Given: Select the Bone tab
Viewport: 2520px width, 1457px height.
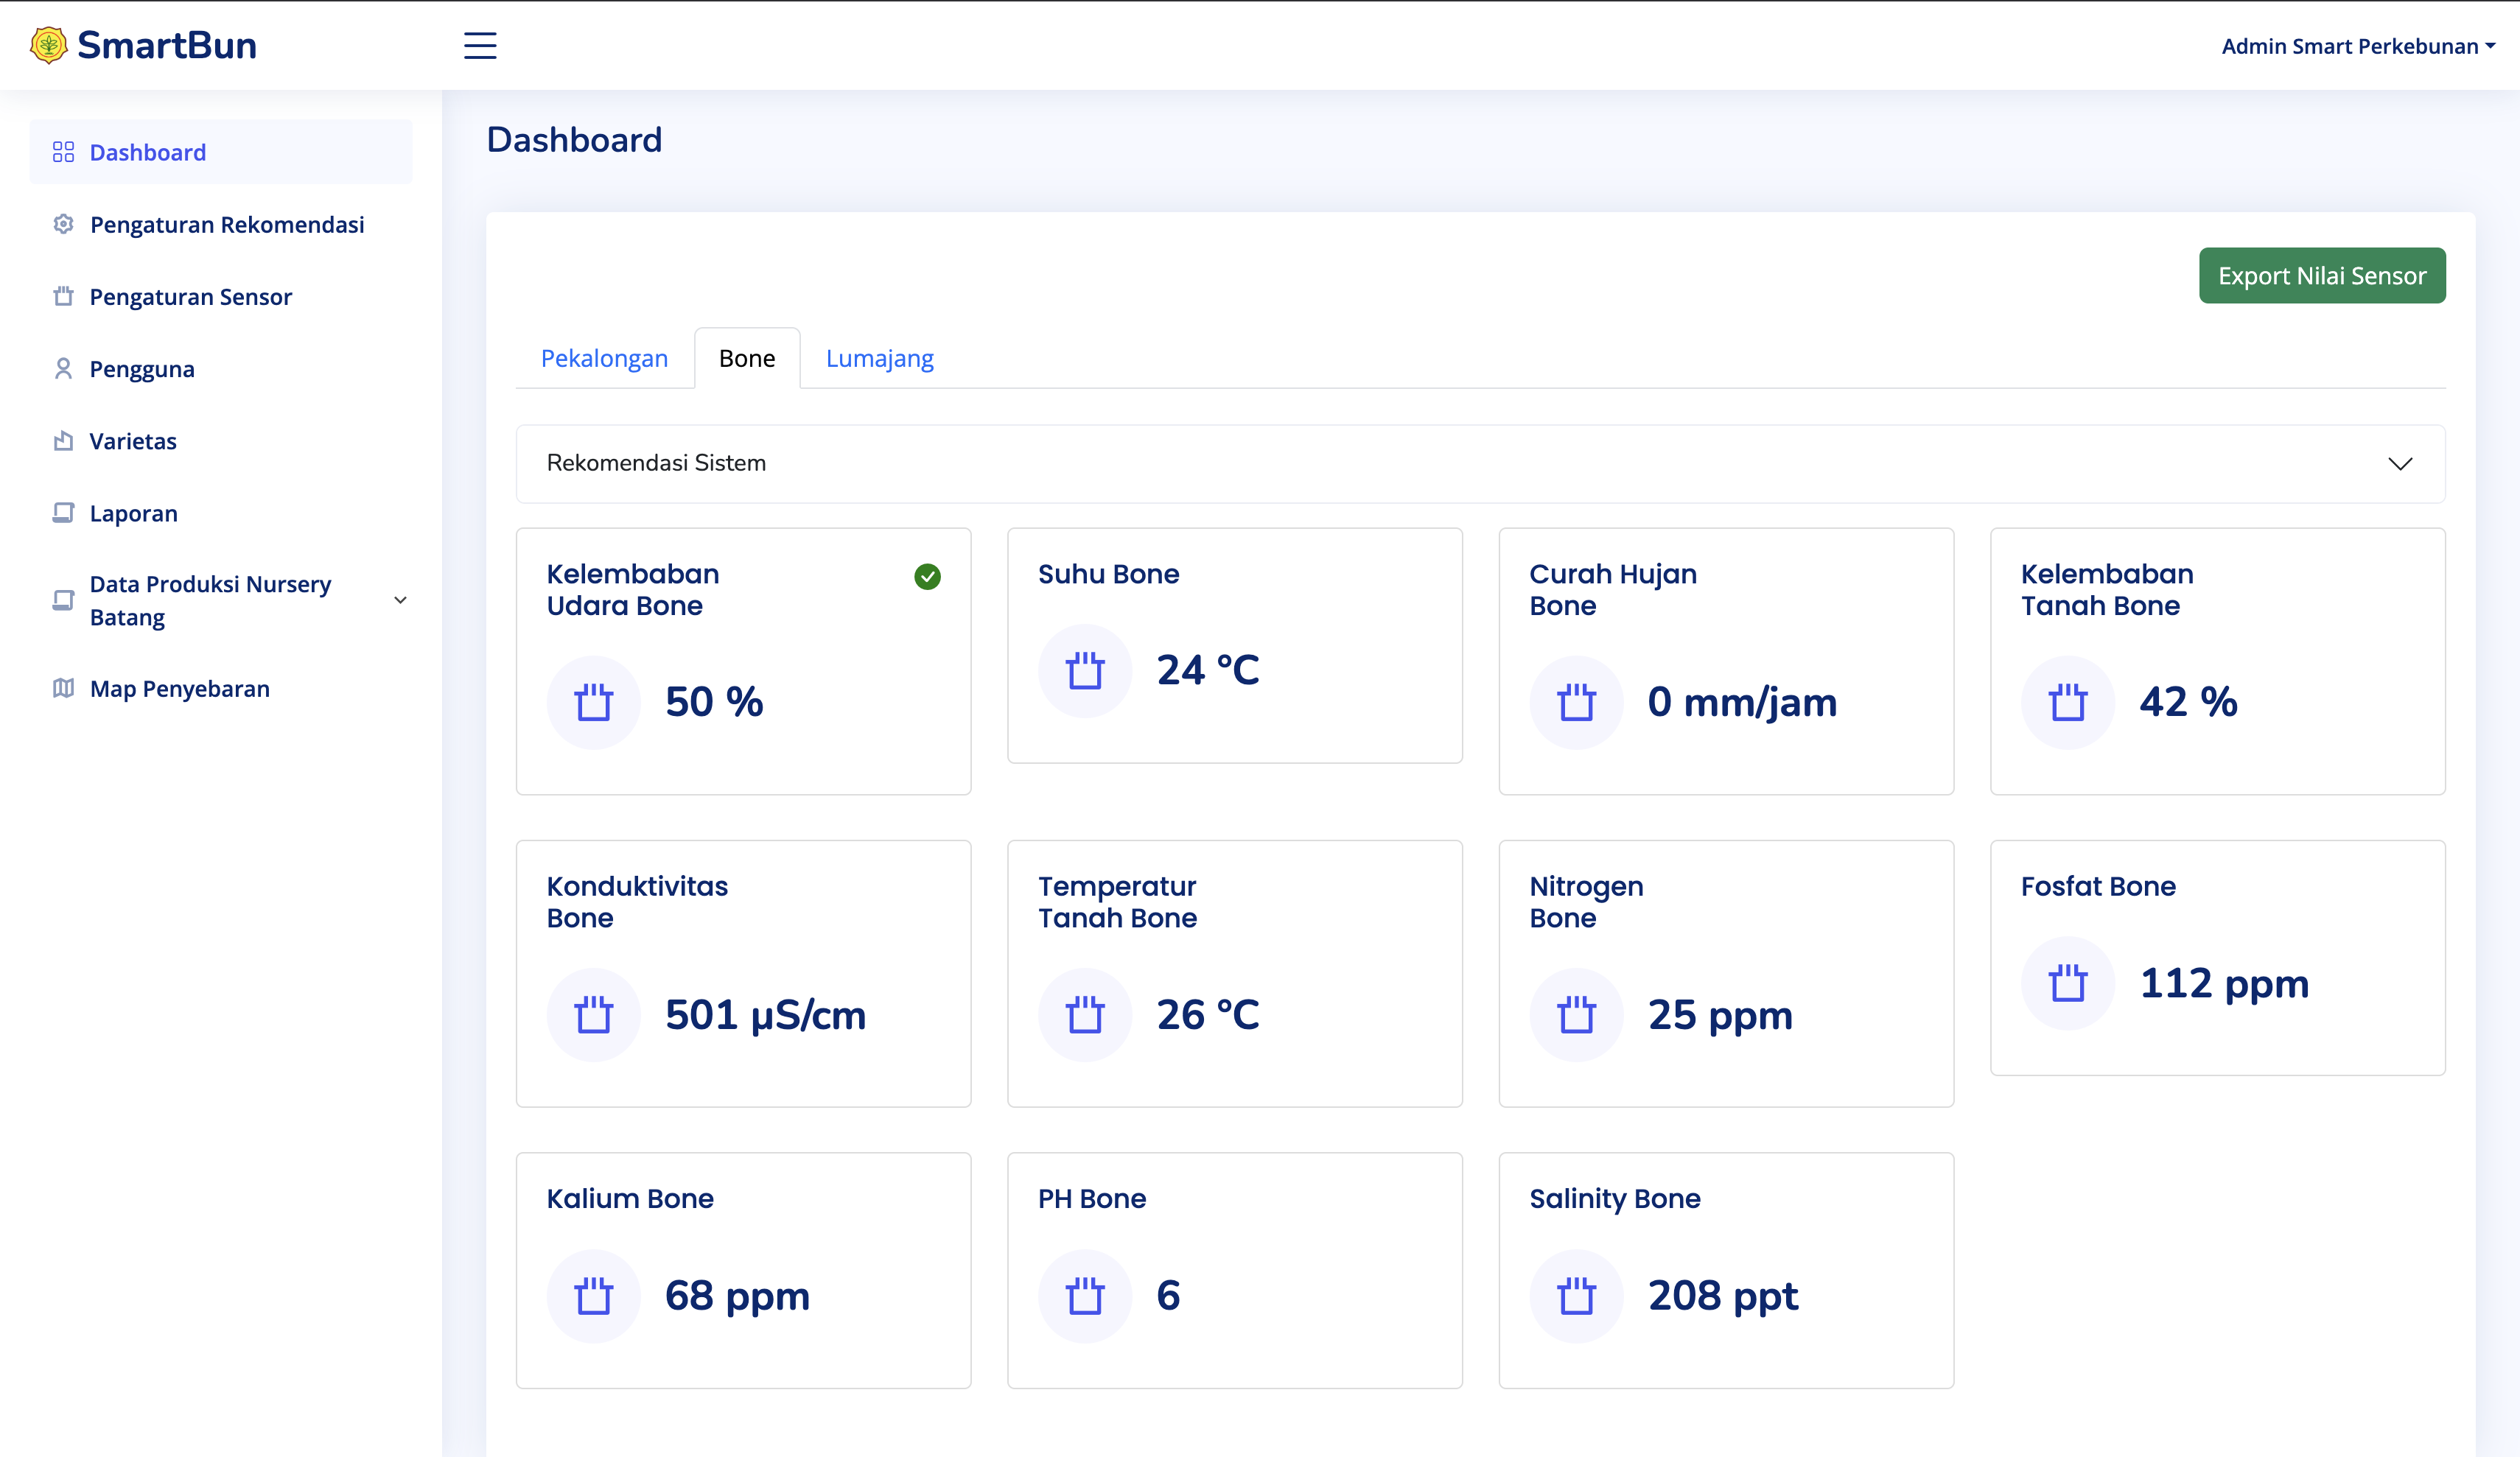Looking at the screenshot, I should pos(747,358).
